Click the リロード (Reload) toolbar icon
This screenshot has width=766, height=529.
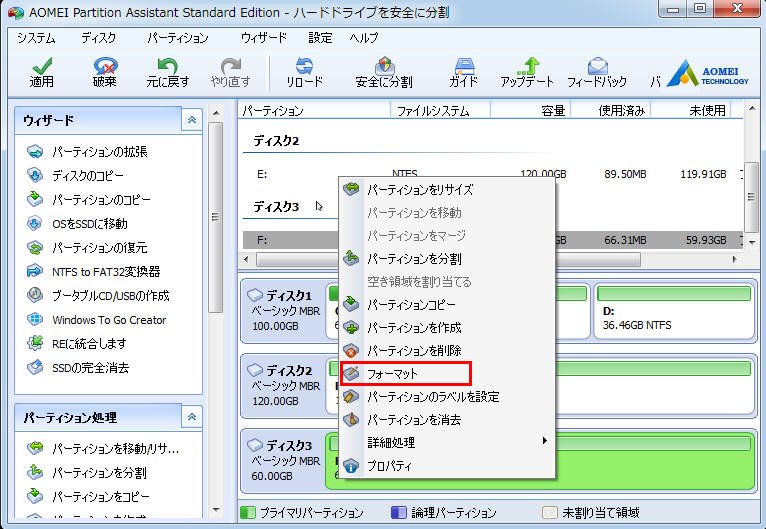[304, 72]
